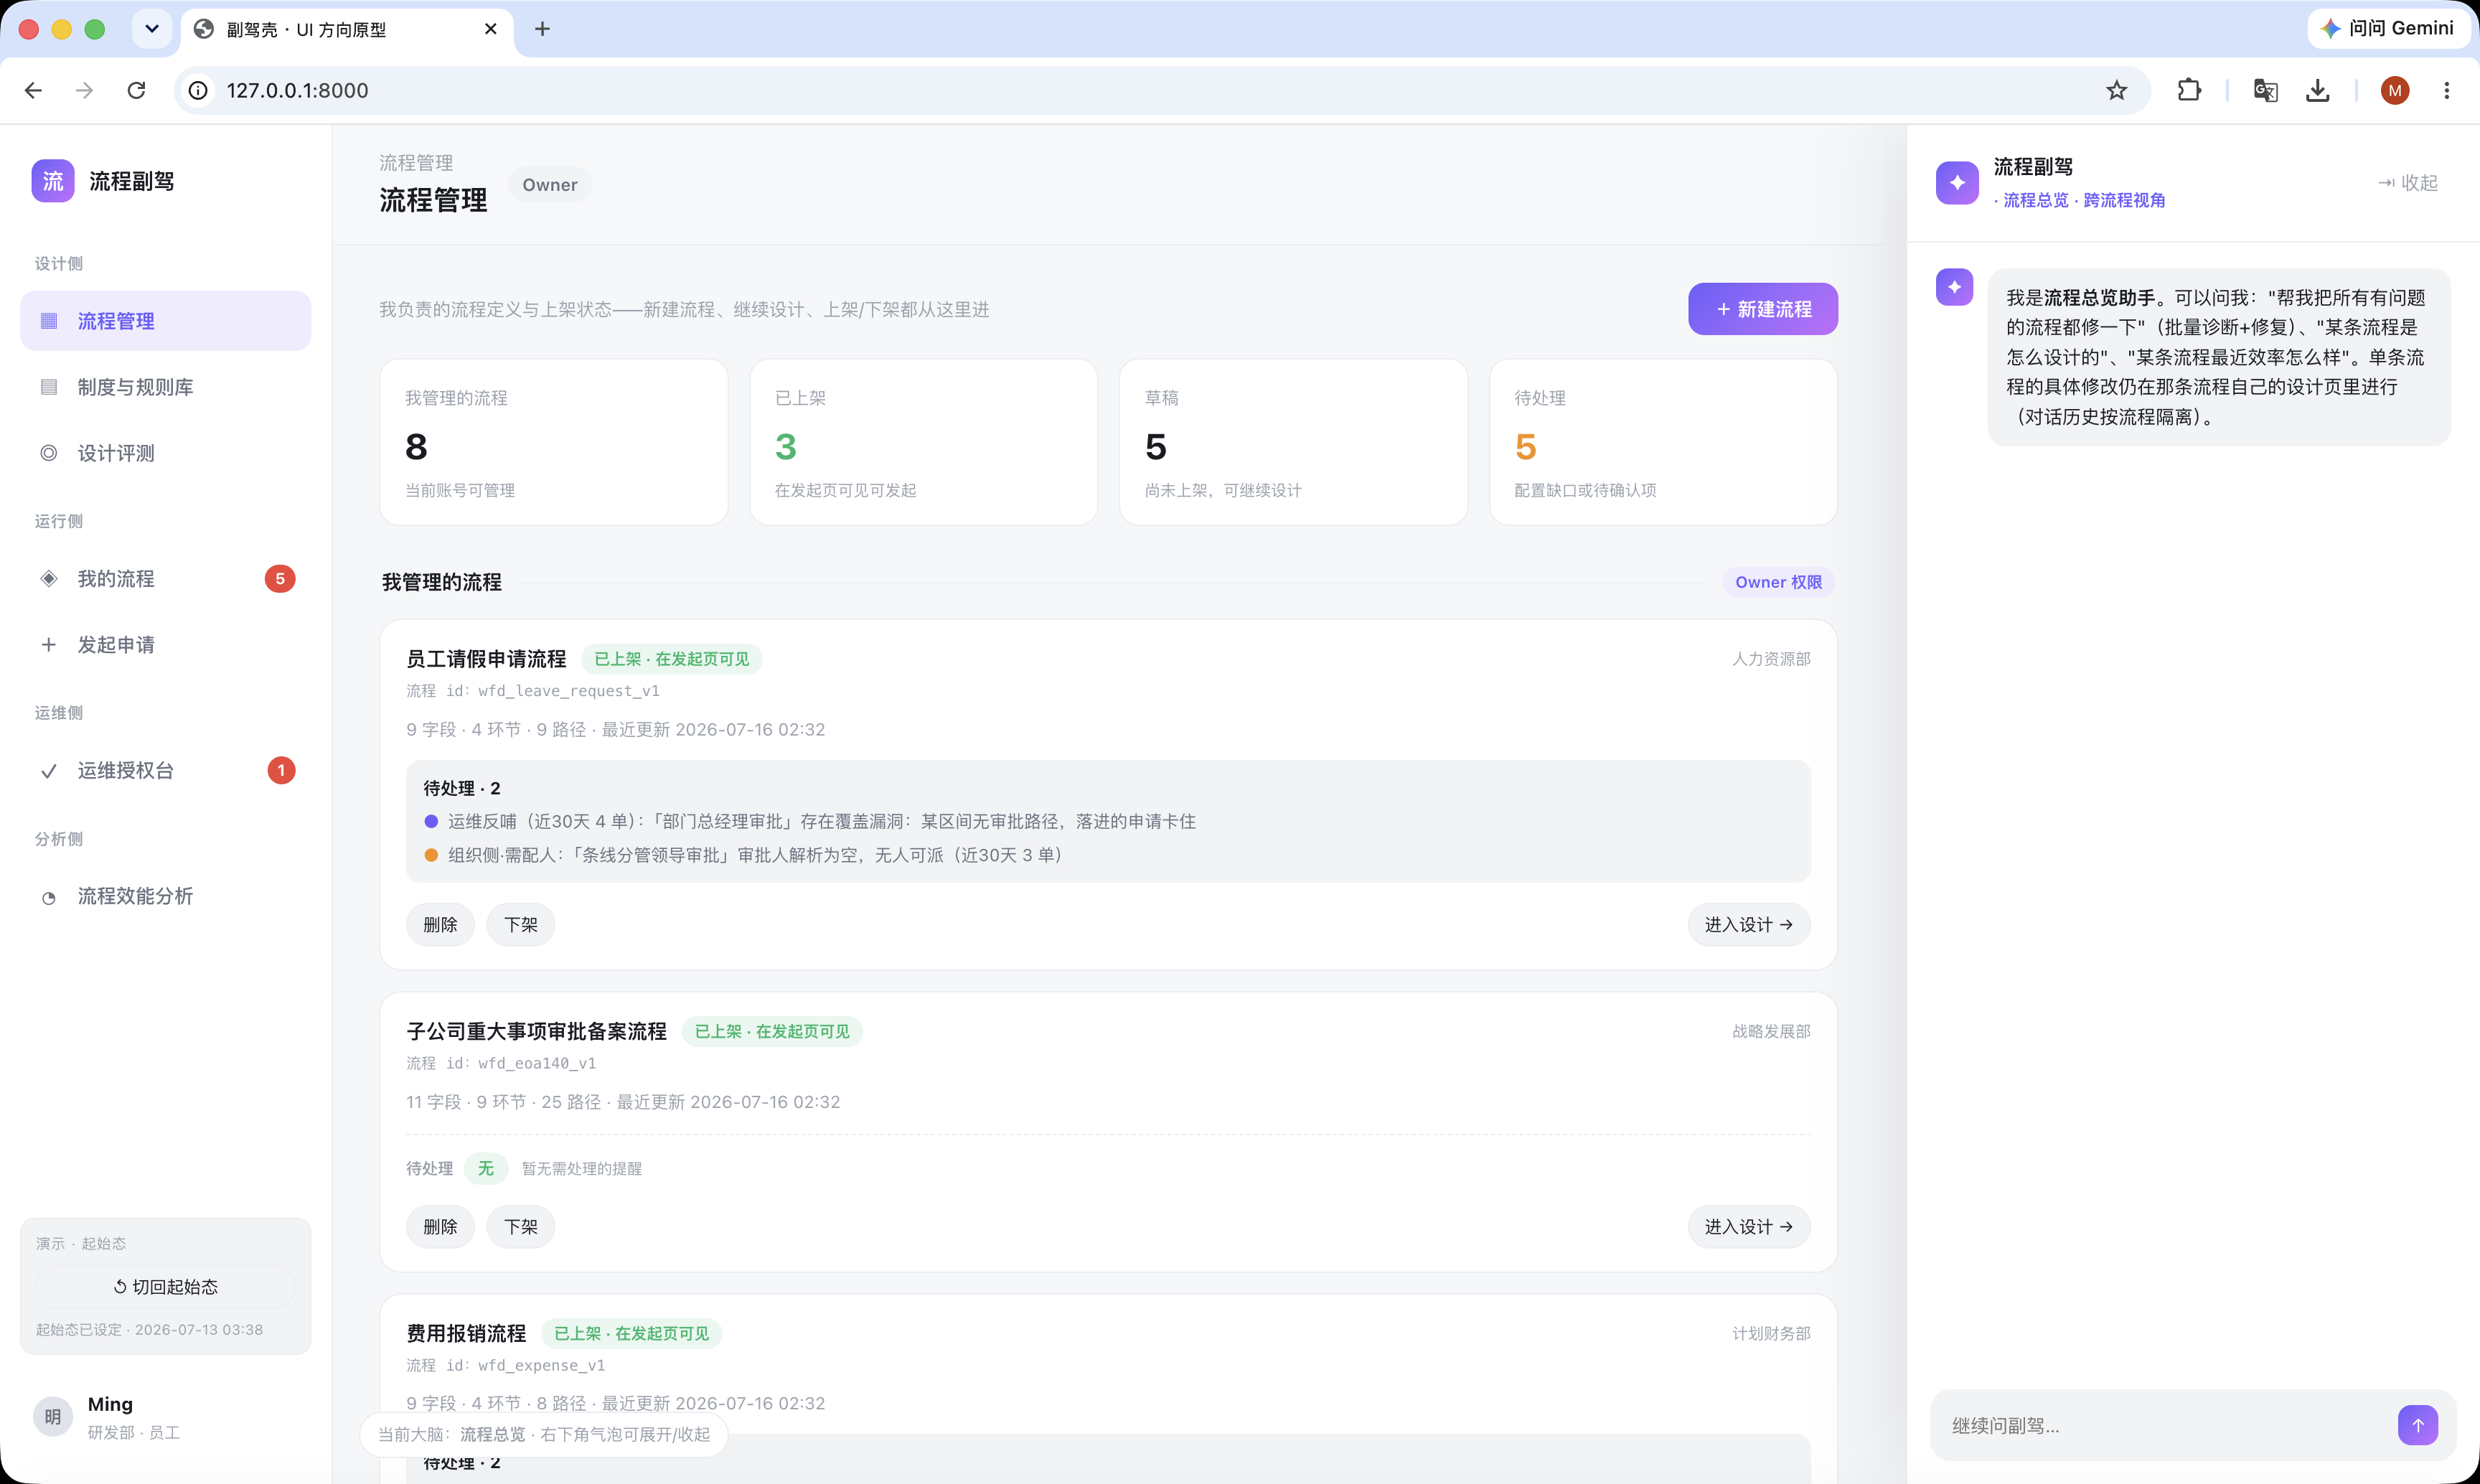Click the 流程副驾 sparkle icon in panel header
2480x1484 pixels.
tap(1957, 183)
